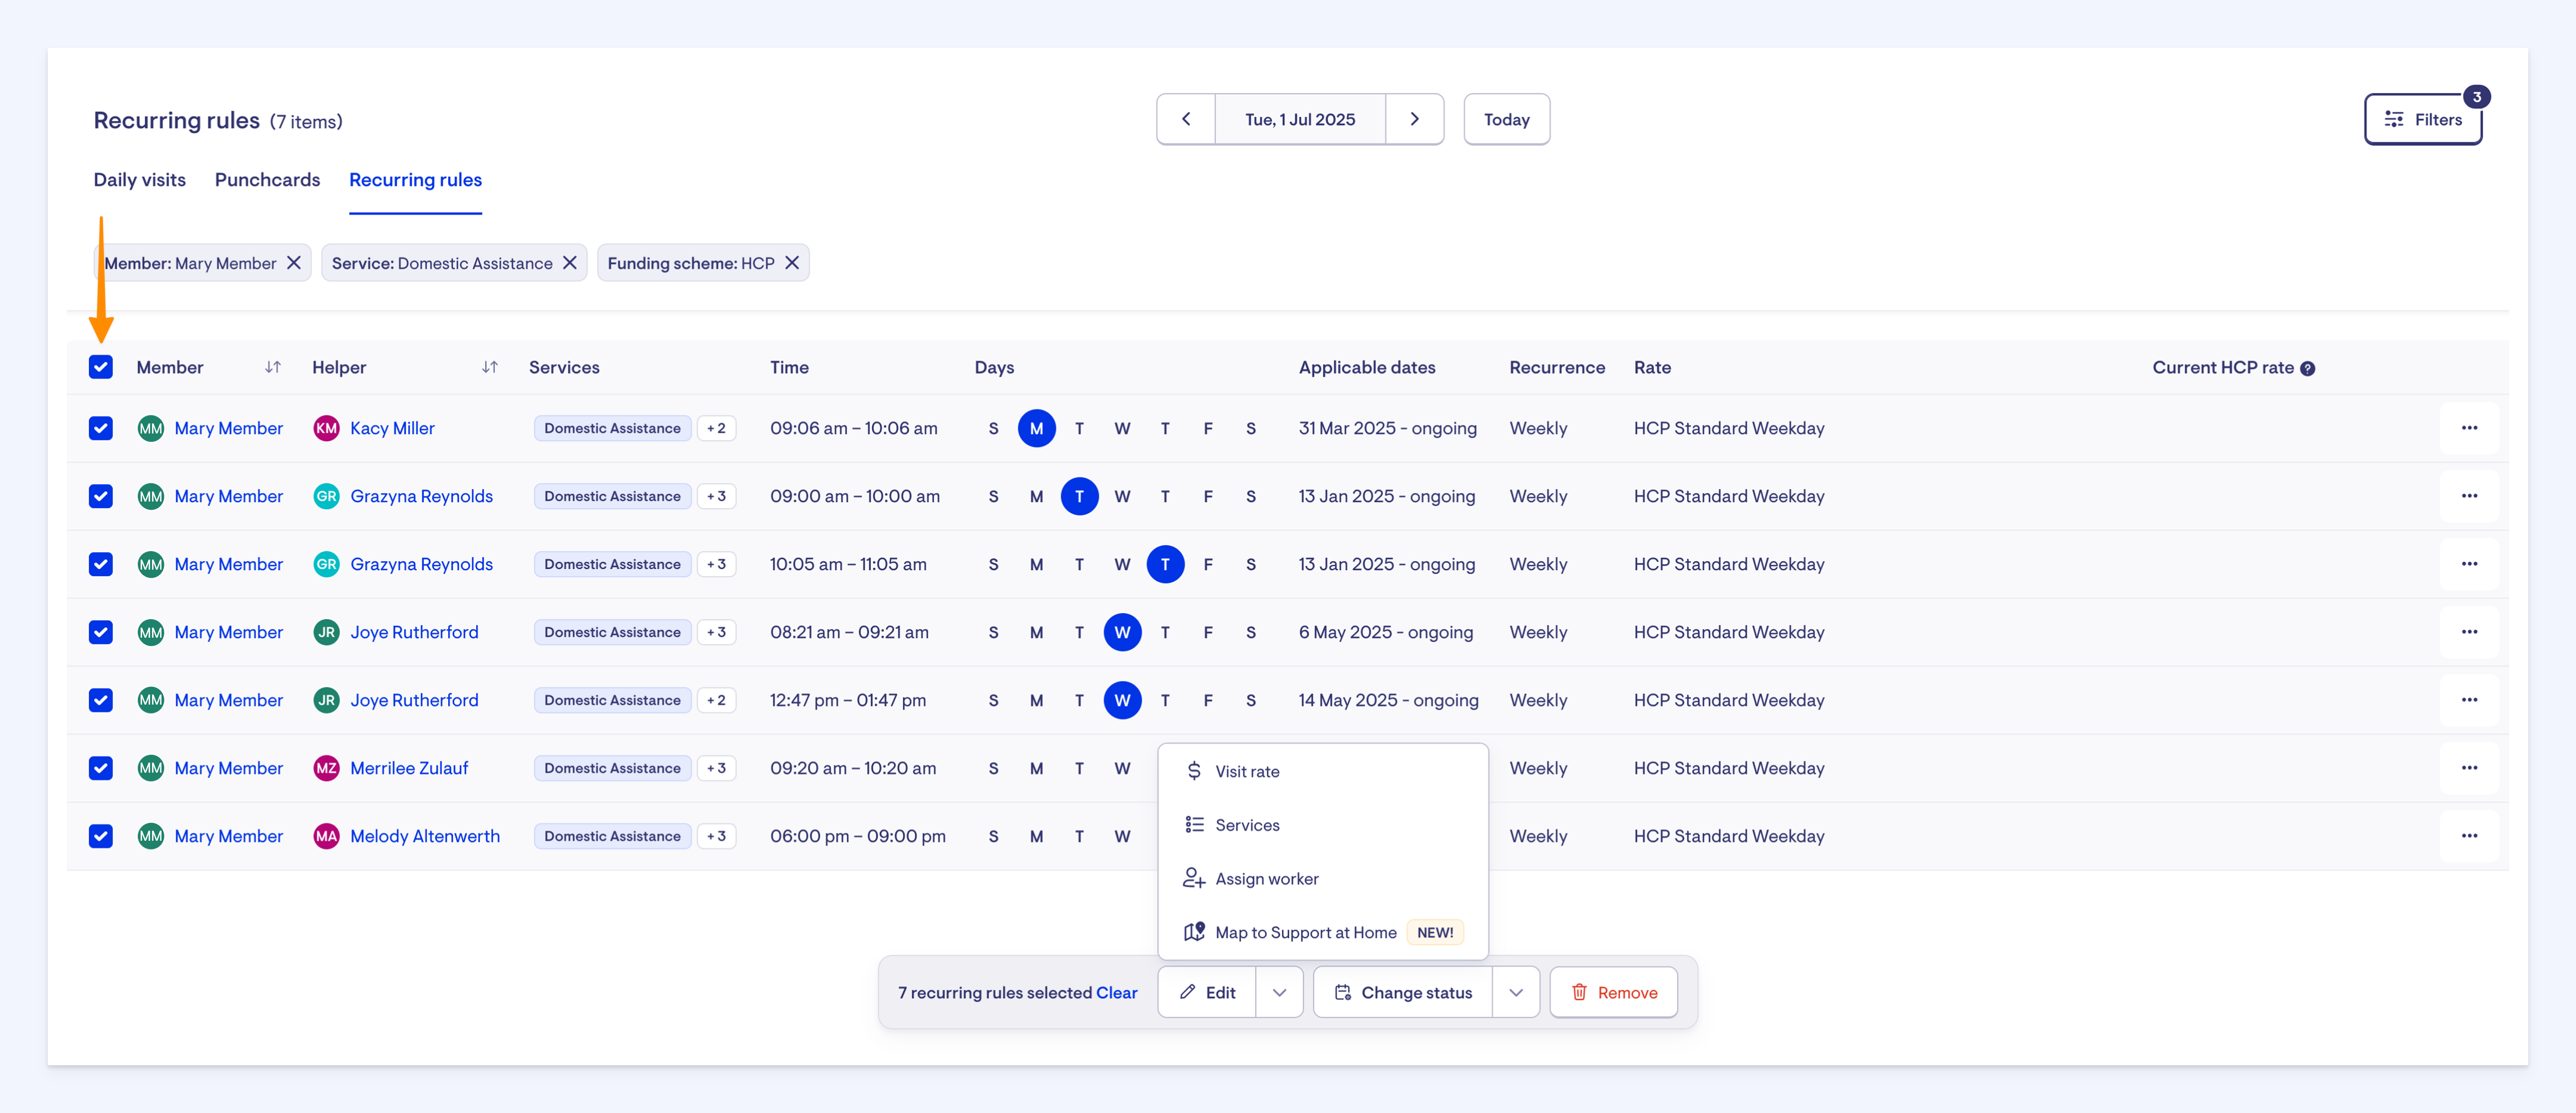This screenshot has width=2576, height=1113.
Task: Jump to Today's date
Action: pyautogui.click(x=1506, y=119)
